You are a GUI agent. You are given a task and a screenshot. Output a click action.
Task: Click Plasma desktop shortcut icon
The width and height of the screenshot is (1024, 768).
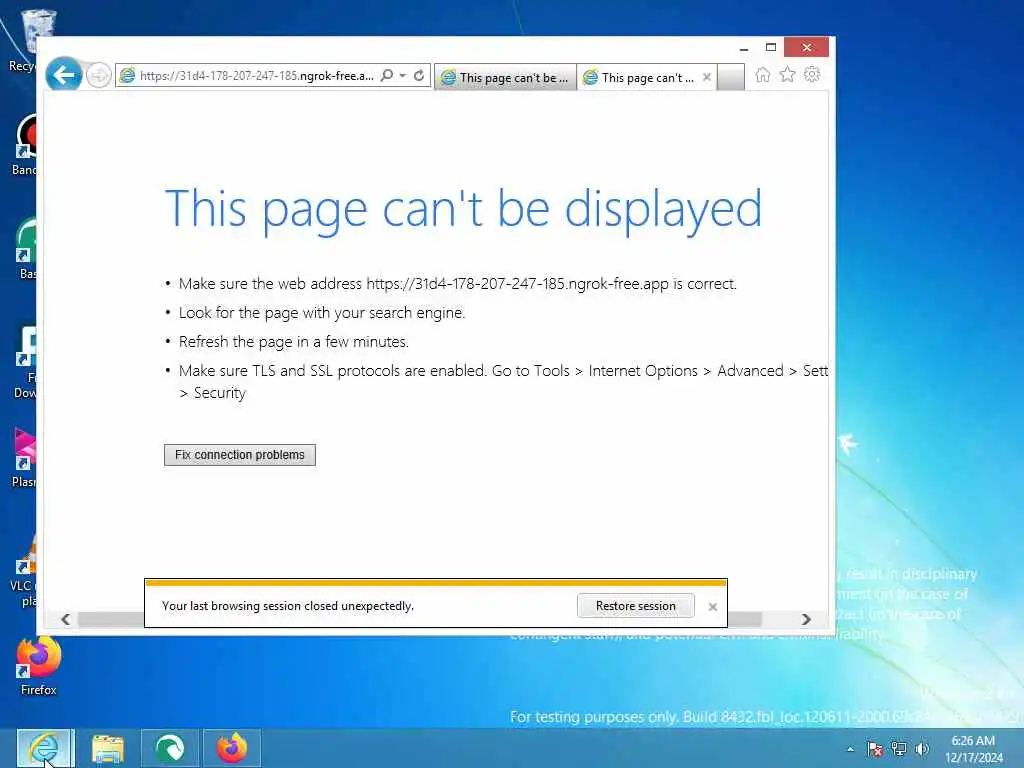(25, 457)
